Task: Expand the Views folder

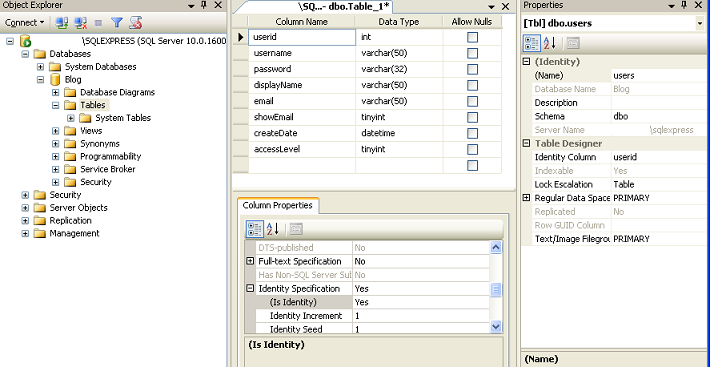Action: [x=55, y=131]
